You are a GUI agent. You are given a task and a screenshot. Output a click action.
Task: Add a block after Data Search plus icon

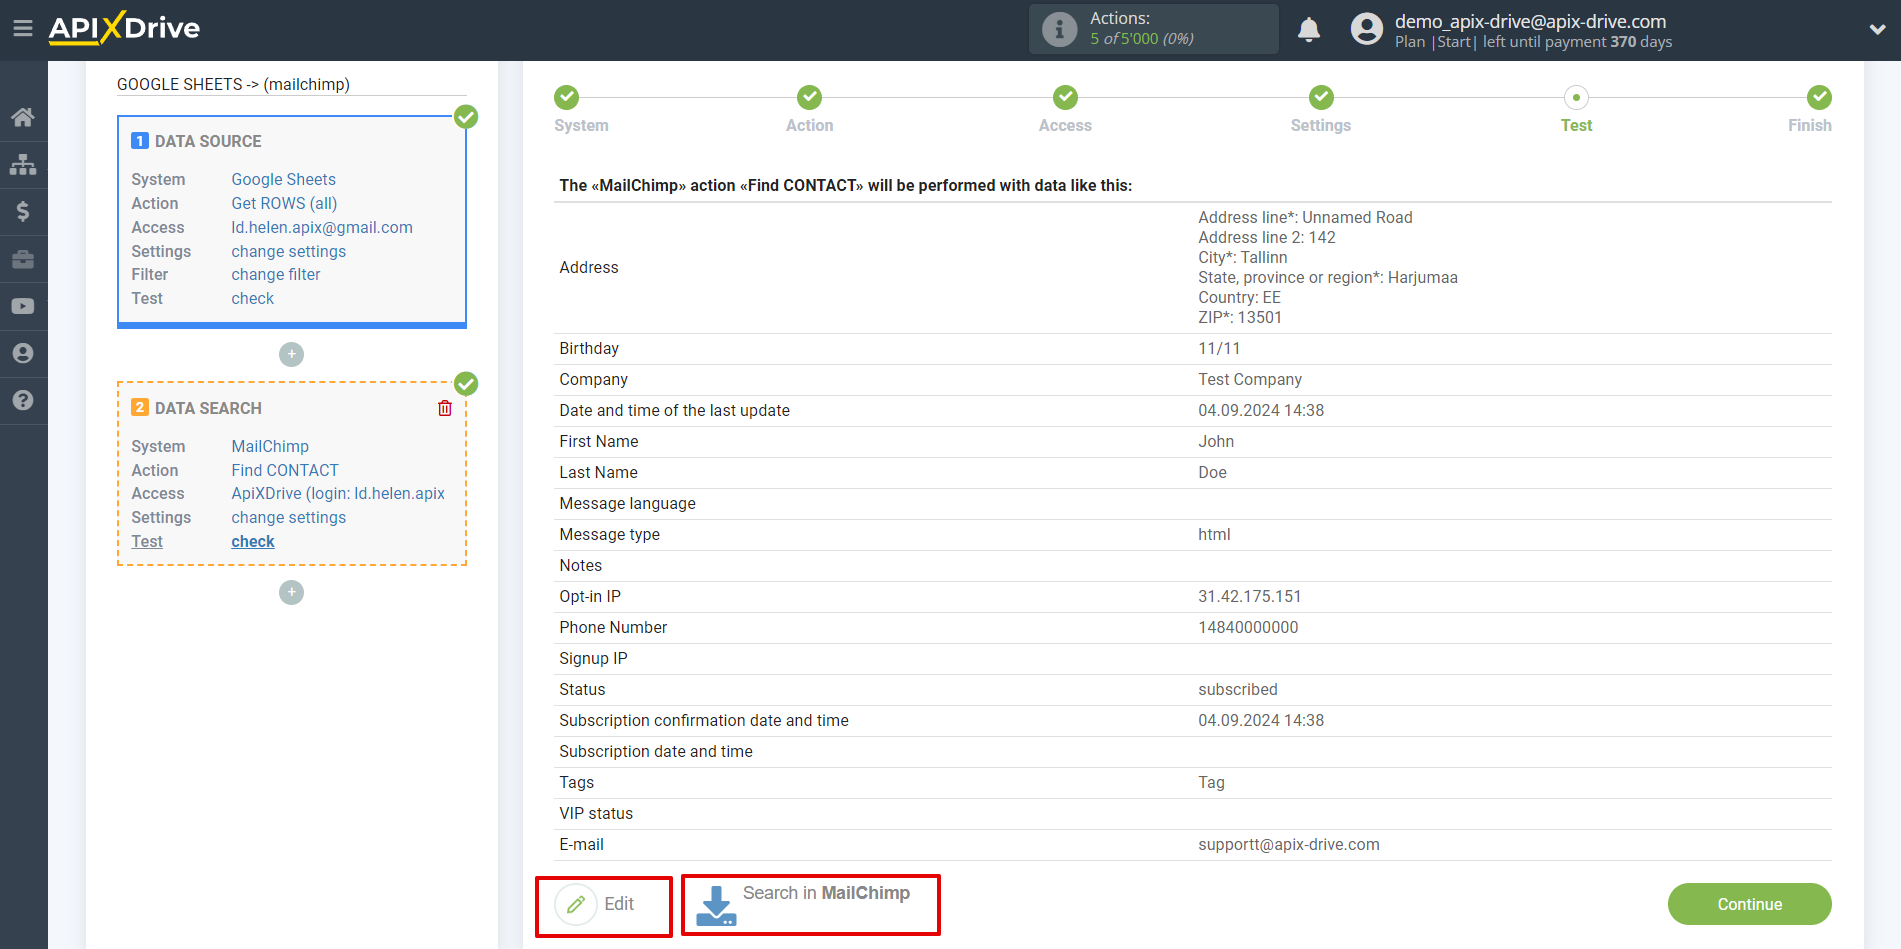point(291,592)
